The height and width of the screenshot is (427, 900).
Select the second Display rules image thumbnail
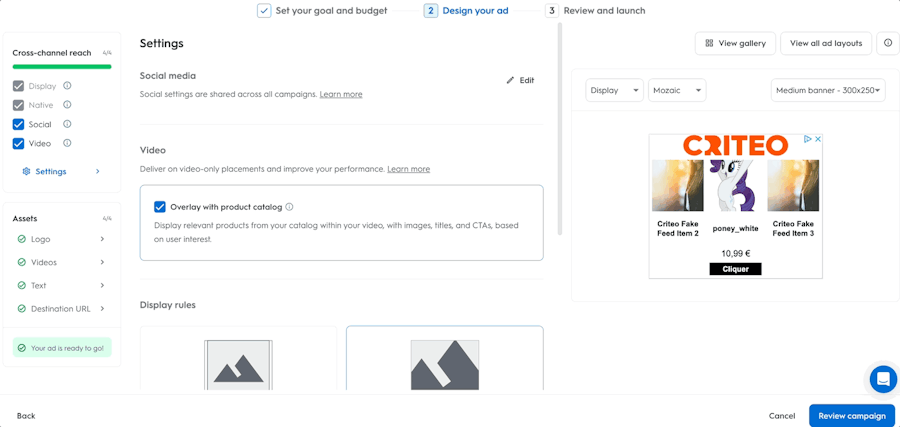tap(444, 359)
